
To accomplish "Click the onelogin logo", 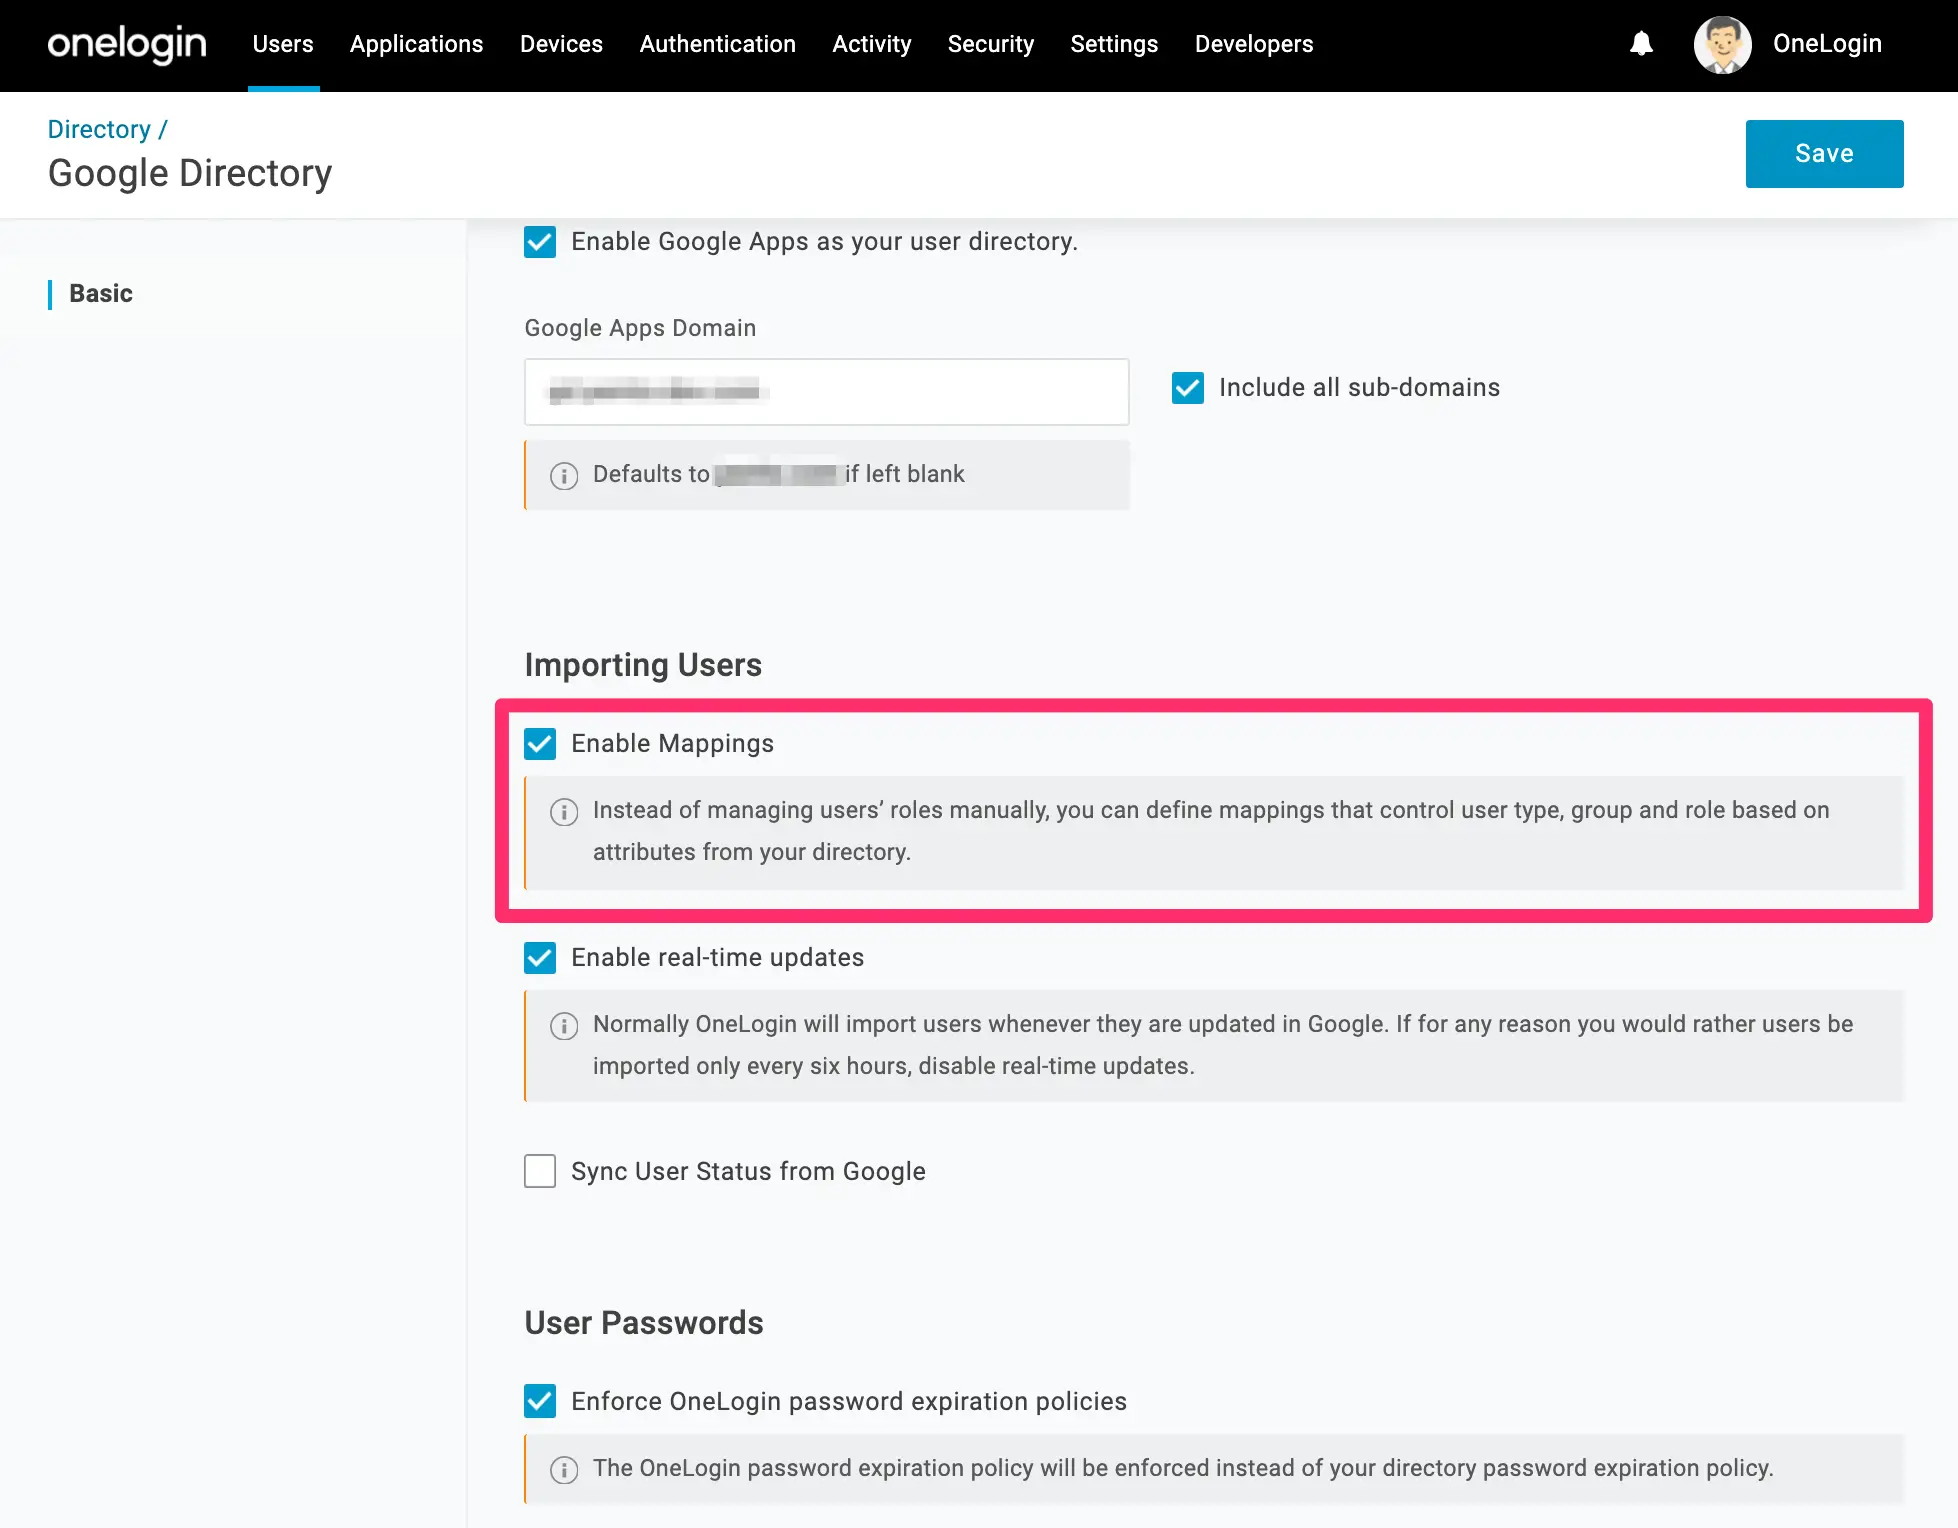I will (x=127, y=44).
